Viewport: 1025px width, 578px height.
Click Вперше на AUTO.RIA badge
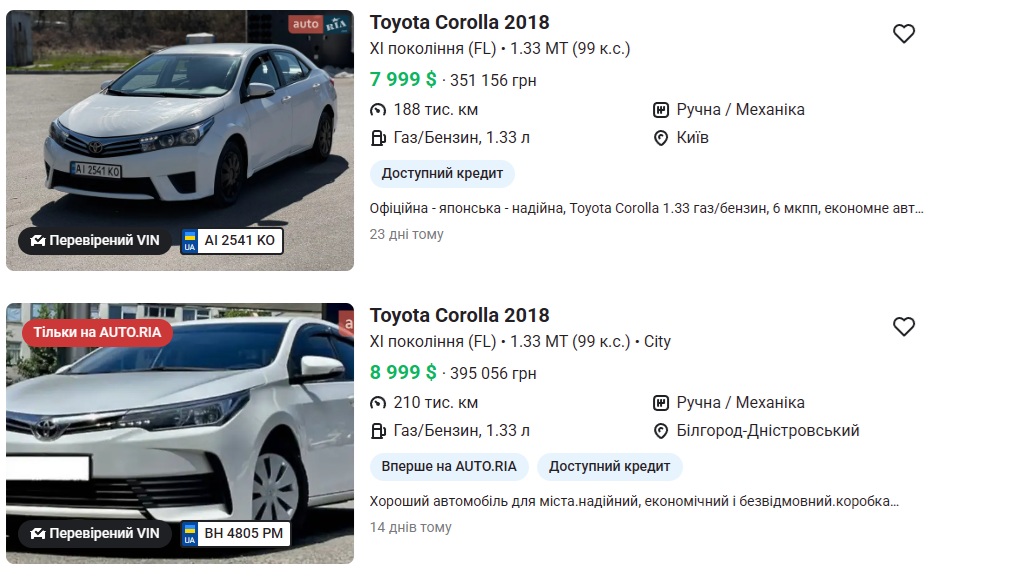(449, 466)
